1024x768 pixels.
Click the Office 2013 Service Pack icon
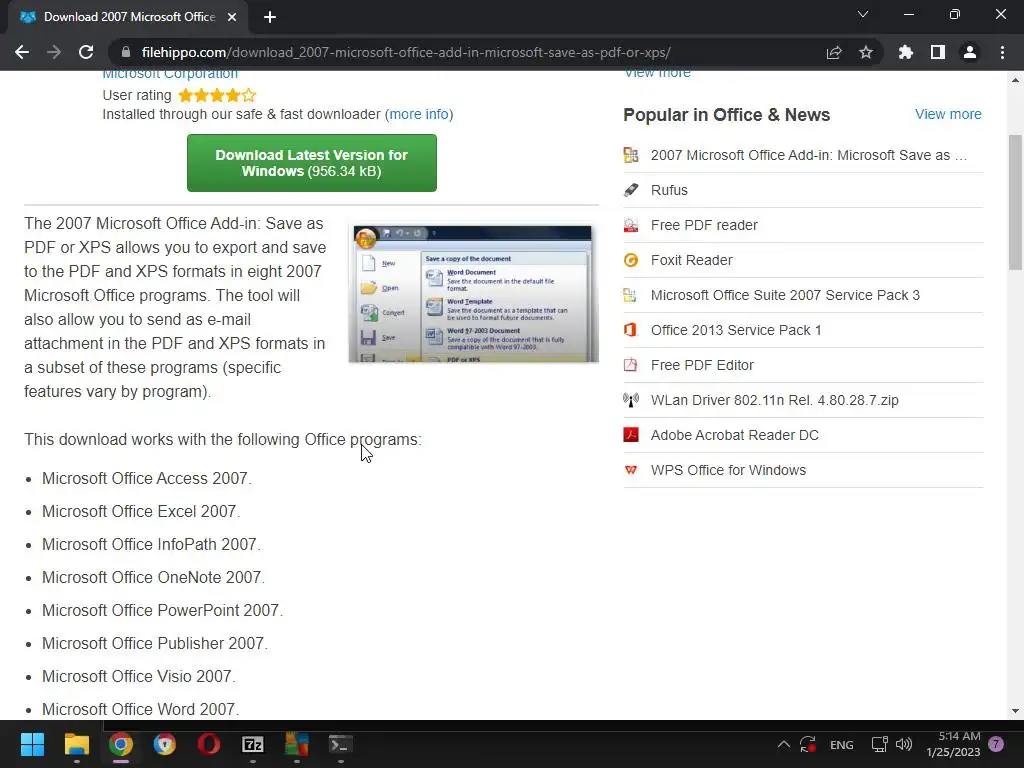click(631, 330)
